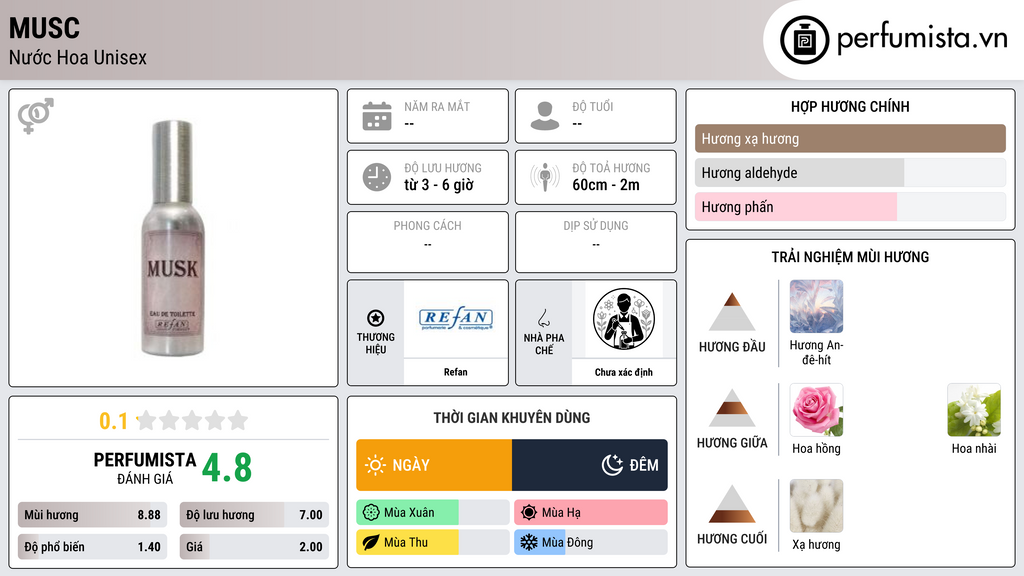Click the unisex gender symbol icon

coord(35,115)
